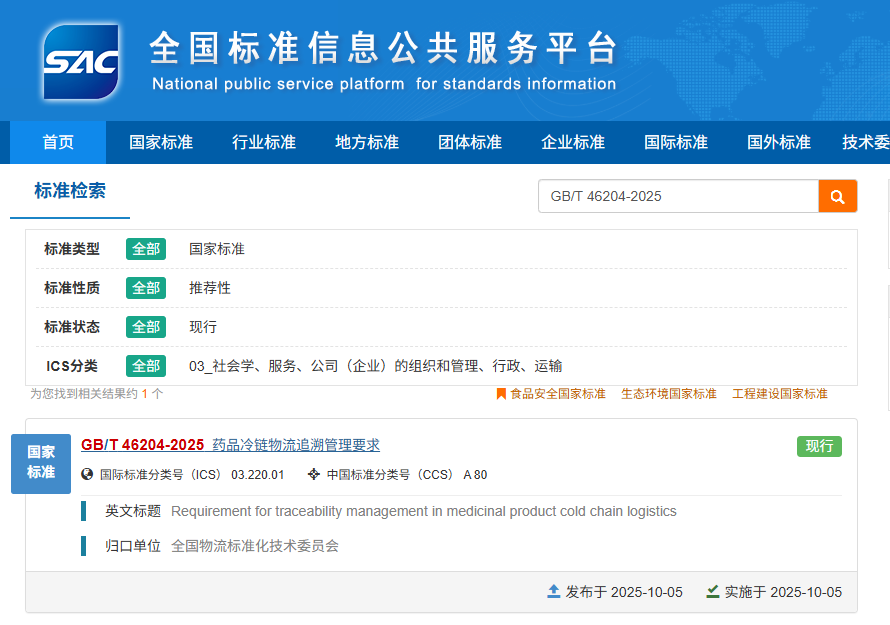Switch to the 行业标准 tab
Screen dimensions: 890x625
(x=263, y=143)
